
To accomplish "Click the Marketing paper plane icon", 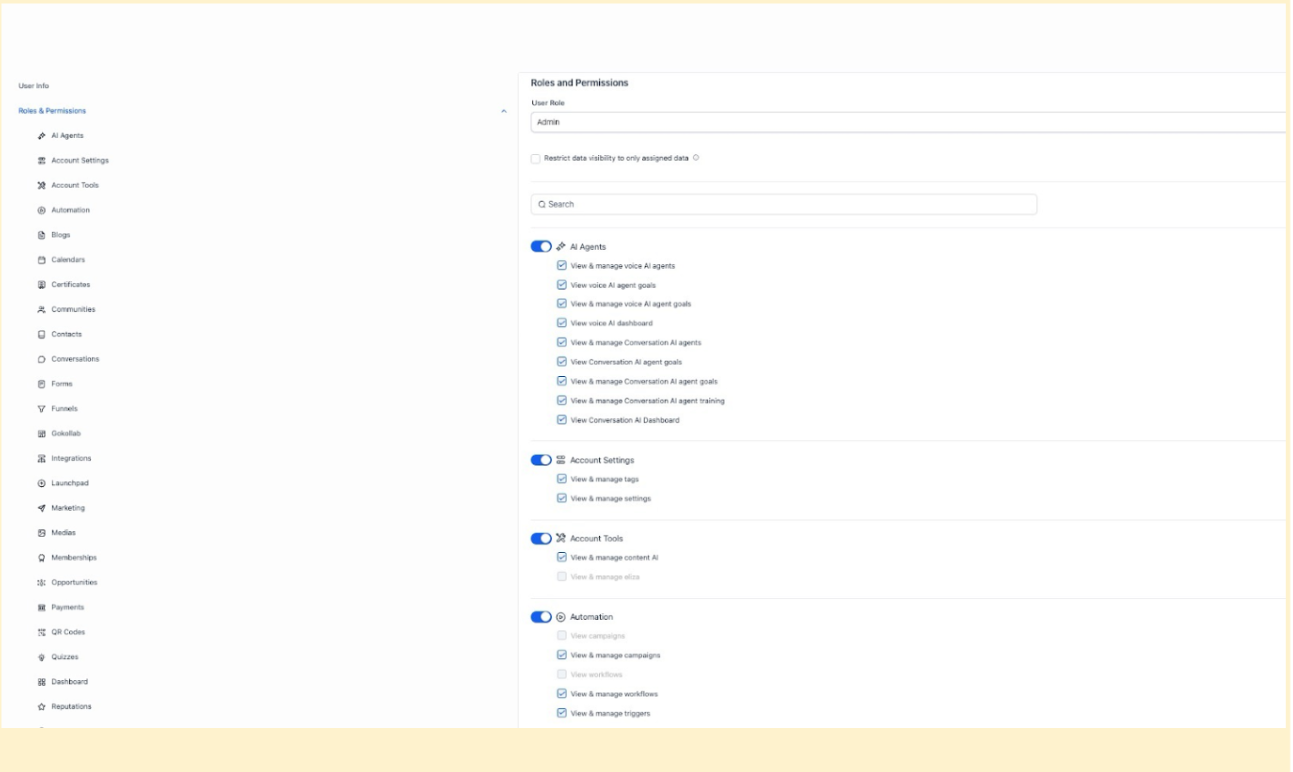I will 42,508.
